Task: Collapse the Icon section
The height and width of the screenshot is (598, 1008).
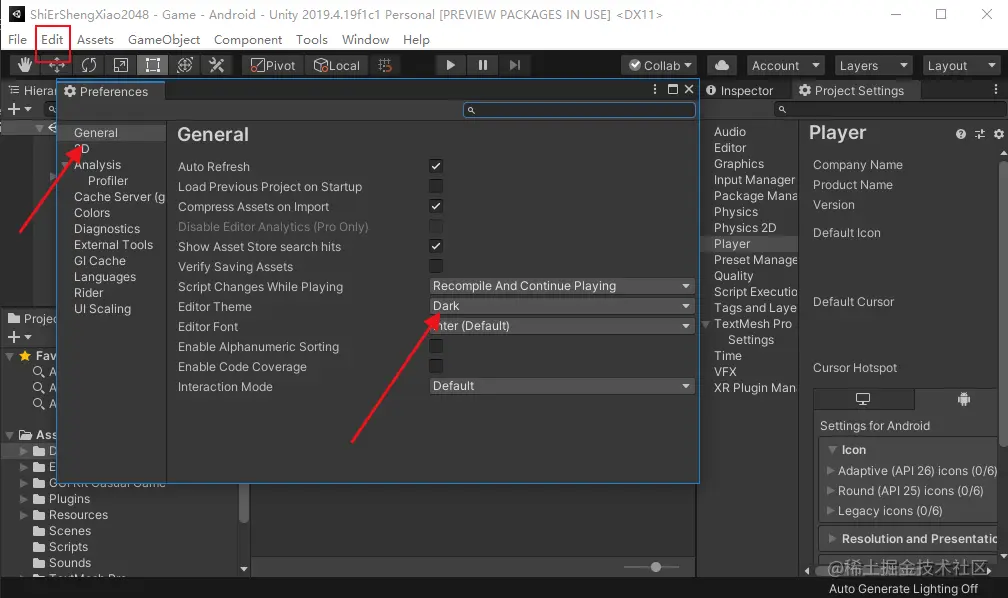Action: 832,449
